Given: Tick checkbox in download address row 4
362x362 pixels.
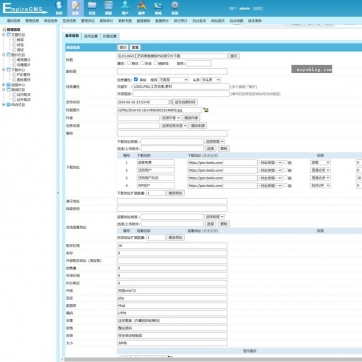Looking at the screenshot, I should coord(285,185).
